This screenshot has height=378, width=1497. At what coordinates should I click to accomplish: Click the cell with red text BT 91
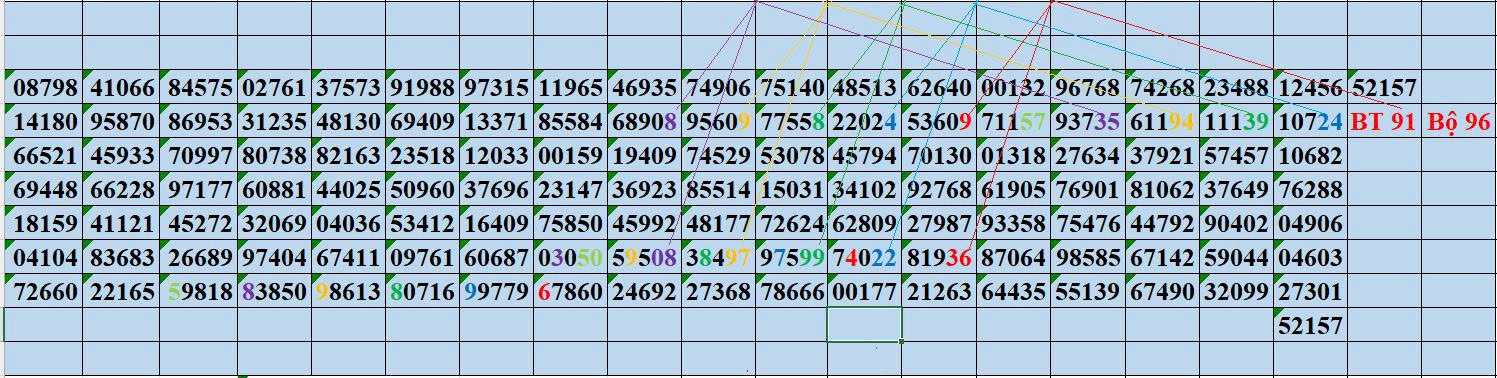point(1384,122)
